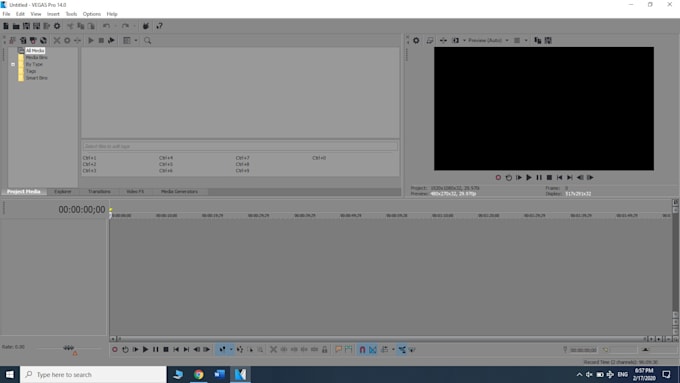The height and width of the screenshot is (383, 680).
Task: Open the Views dropdown arrow in Project Media
Action: [136, 40]
